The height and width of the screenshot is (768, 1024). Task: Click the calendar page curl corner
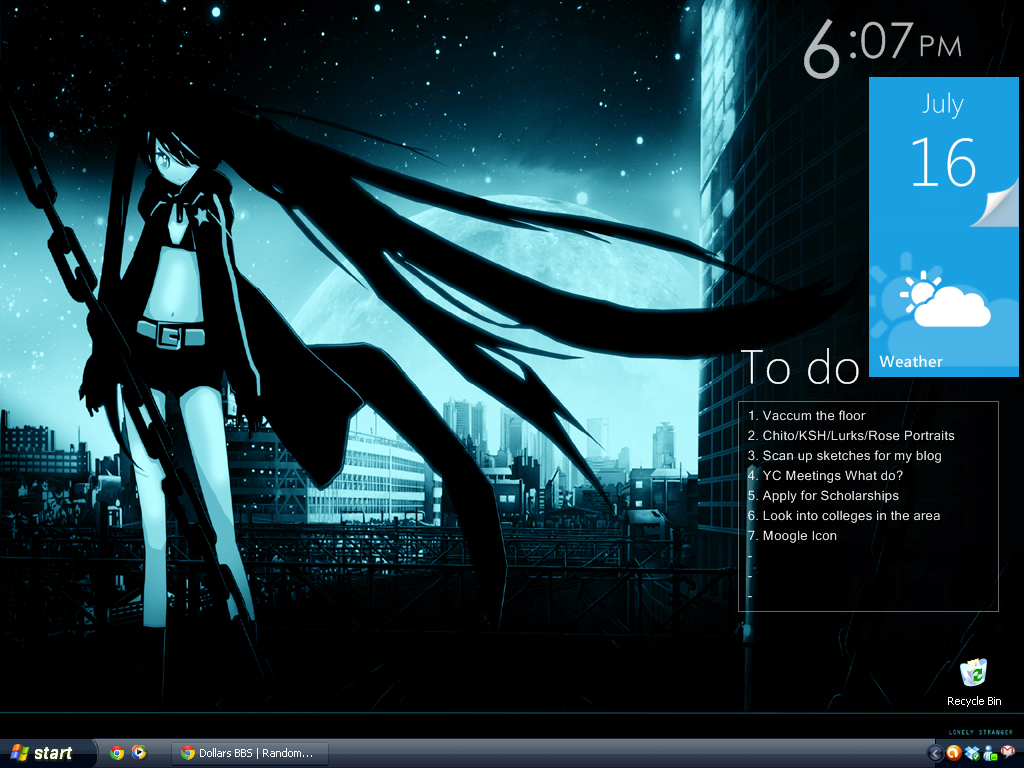click(995, 206)
